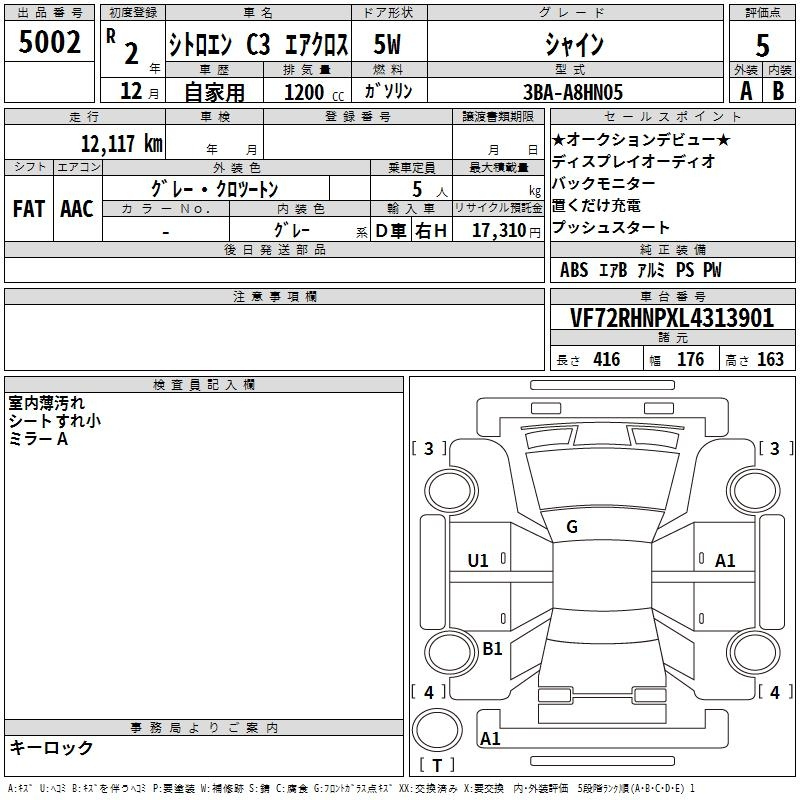
Task: Click the shift value FAT
Action: pos(29,209)
